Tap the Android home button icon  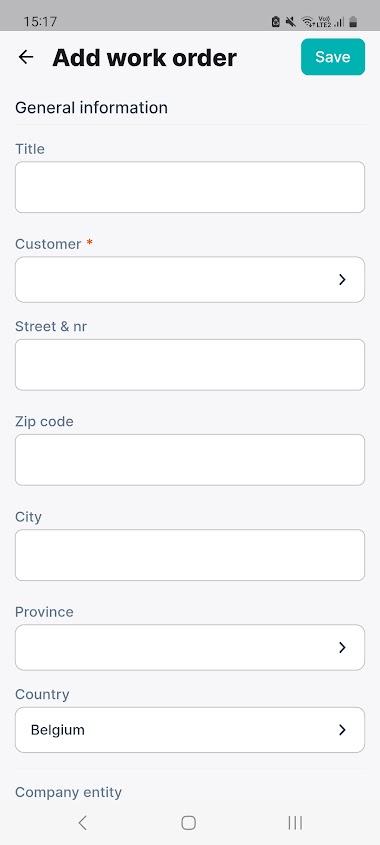coord(189,822)
